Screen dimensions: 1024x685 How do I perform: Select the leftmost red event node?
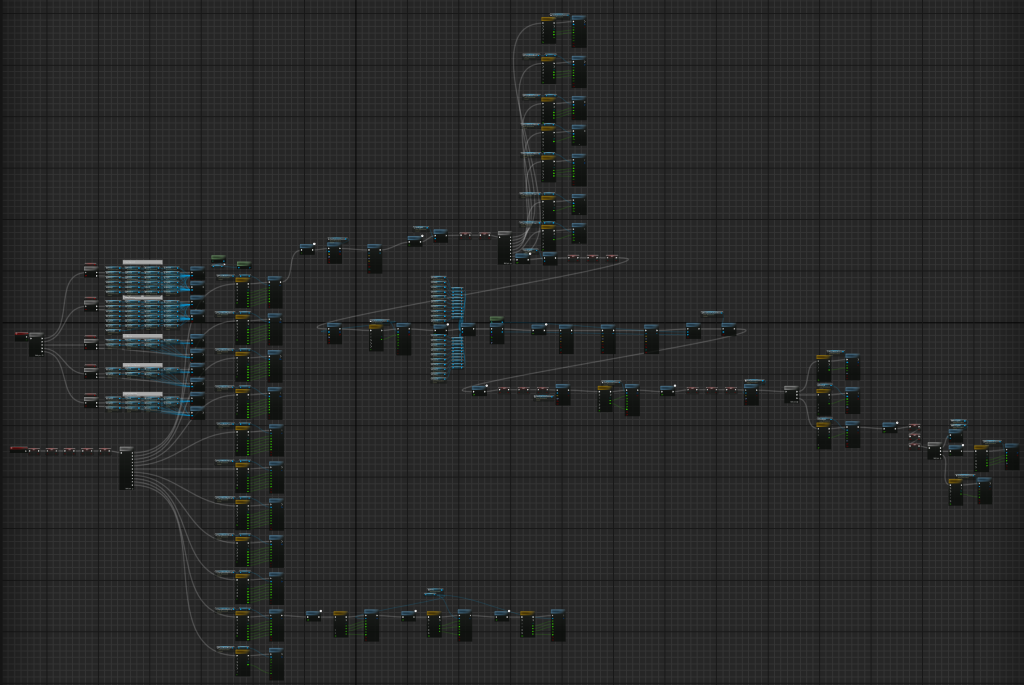point(21,336)
